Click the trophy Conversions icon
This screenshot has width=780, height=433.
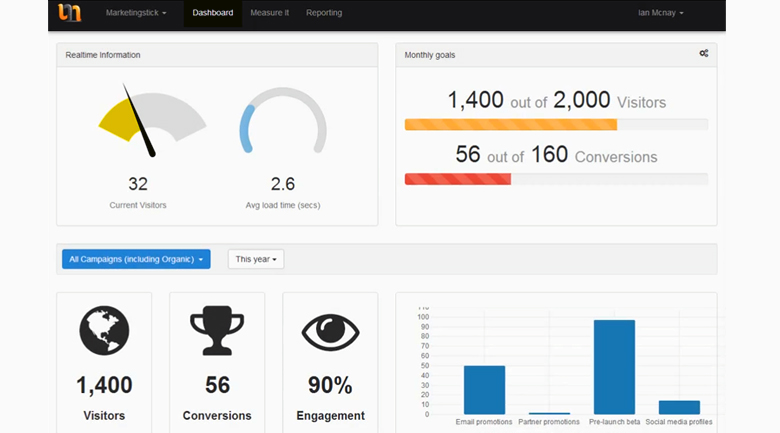coord(217,331)
